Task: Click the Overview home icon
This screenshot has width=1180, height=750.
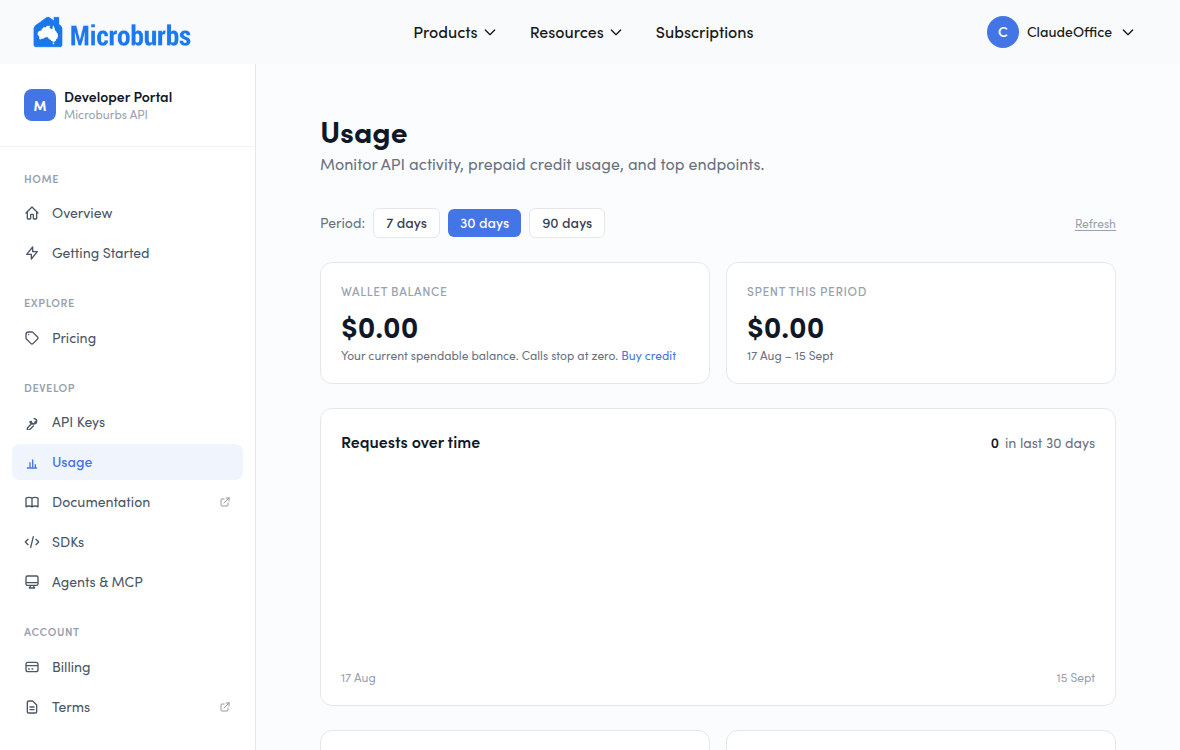Action: pyautogui.click(x=32, y=213)
